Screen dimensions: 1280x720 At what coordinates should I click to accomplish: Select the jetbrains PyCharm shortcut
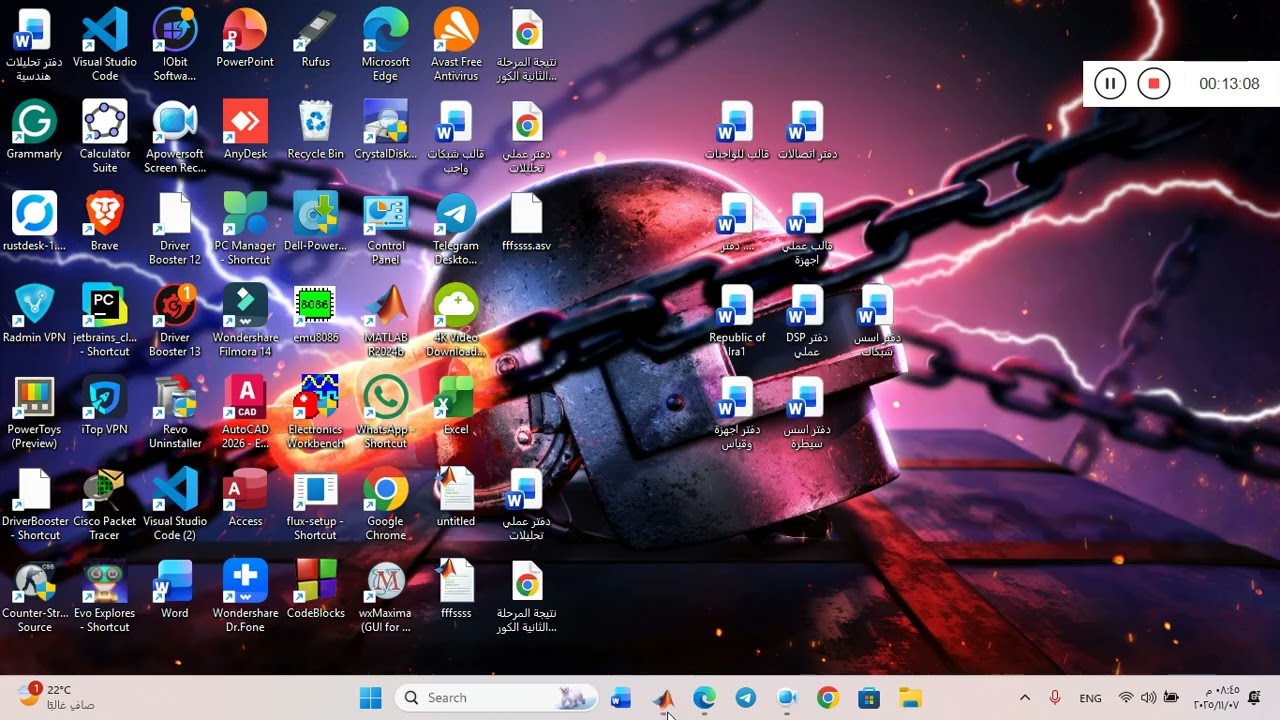click(x=105, y=322)
